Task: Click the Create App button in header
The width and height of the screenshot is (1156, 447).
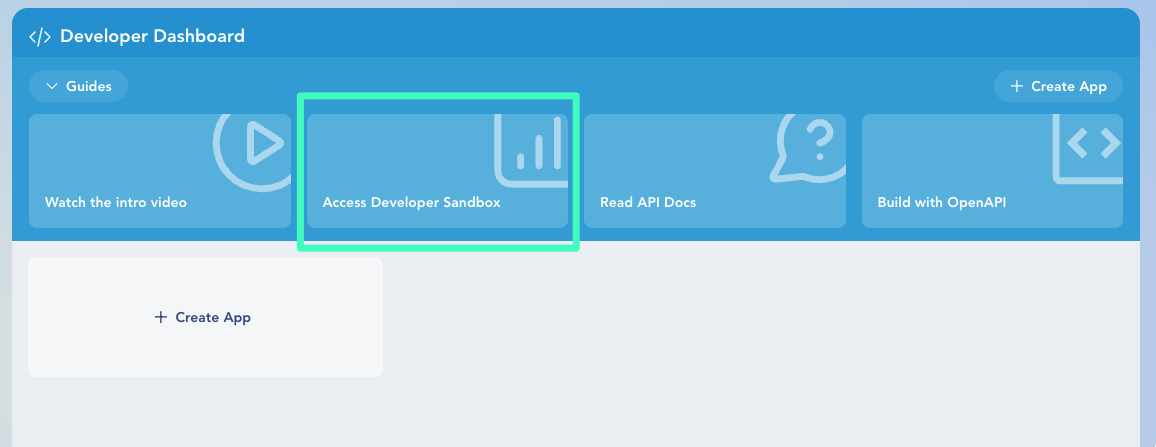Action: pos(1058,86)
